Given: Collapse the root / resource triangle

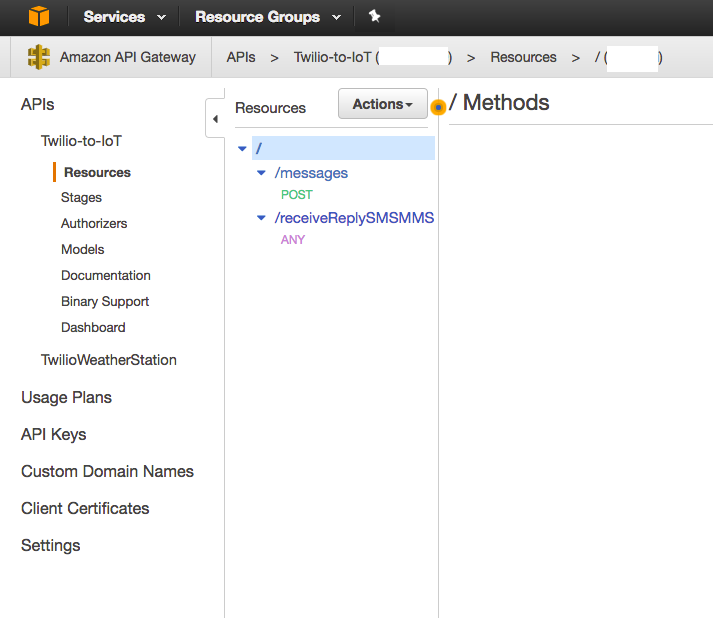Looking at the screenshot, I should (242, 148).
